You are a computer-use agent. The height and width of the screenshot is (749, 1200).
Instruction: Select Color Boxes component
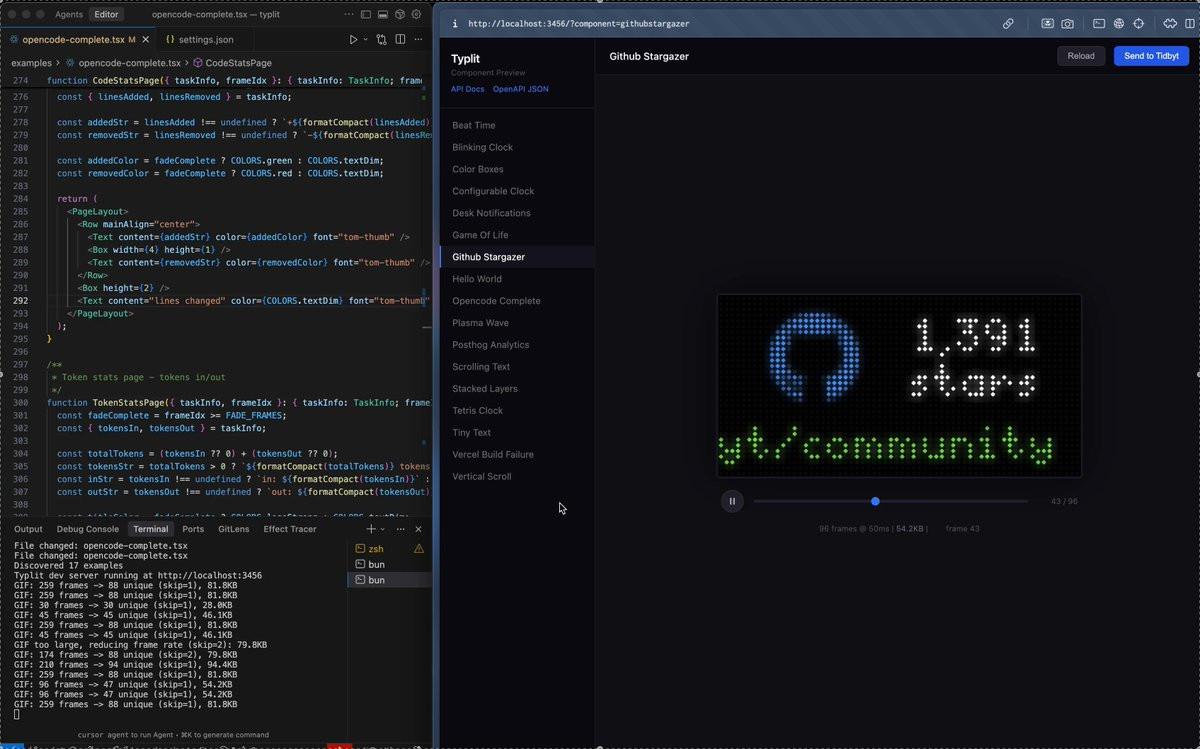518,169
